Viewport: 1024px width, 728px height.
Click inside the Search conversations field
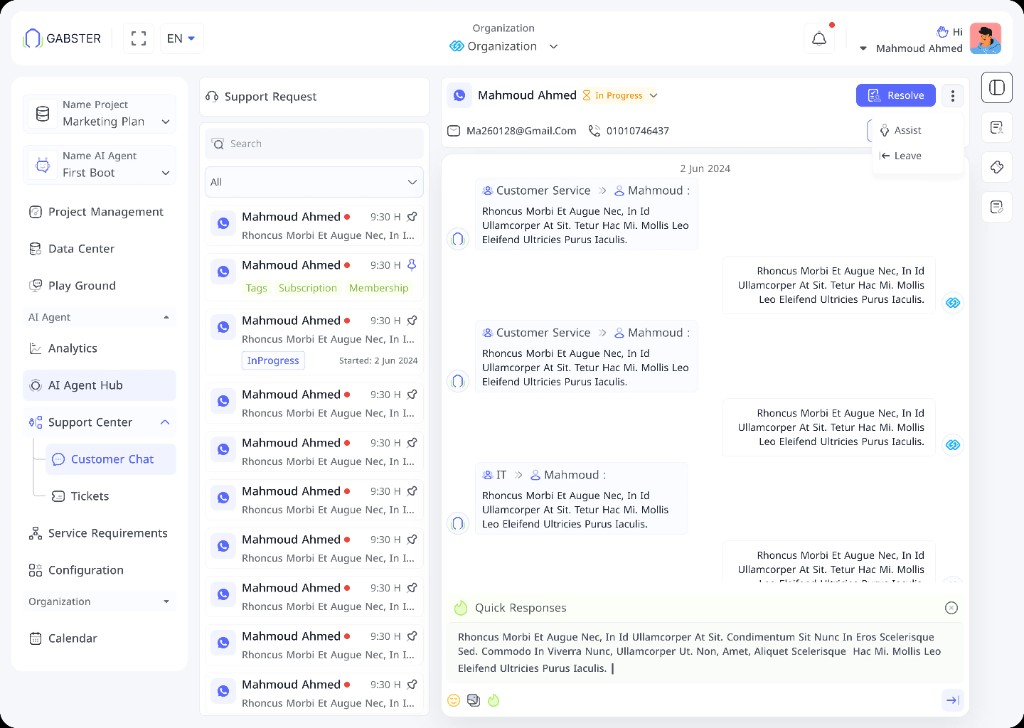(314, 144)
